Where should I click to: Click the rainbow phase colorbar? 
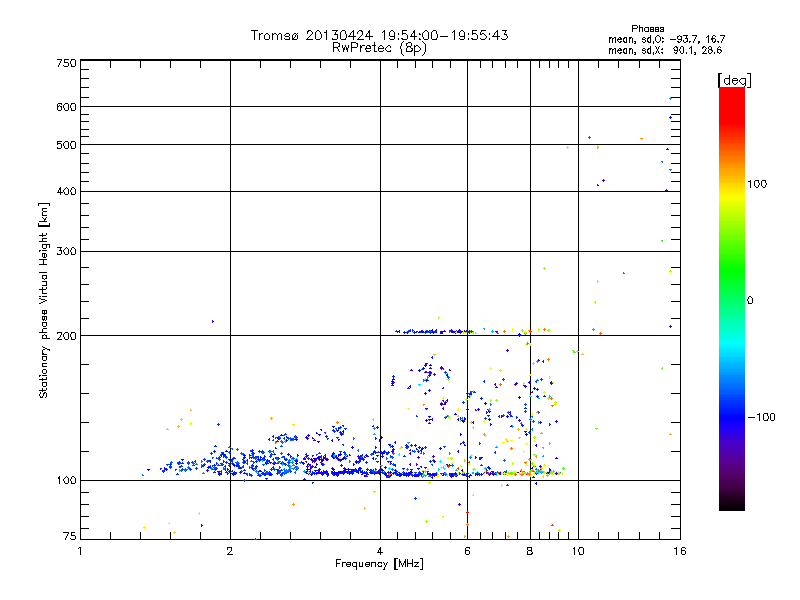click(x=732, y=299)
